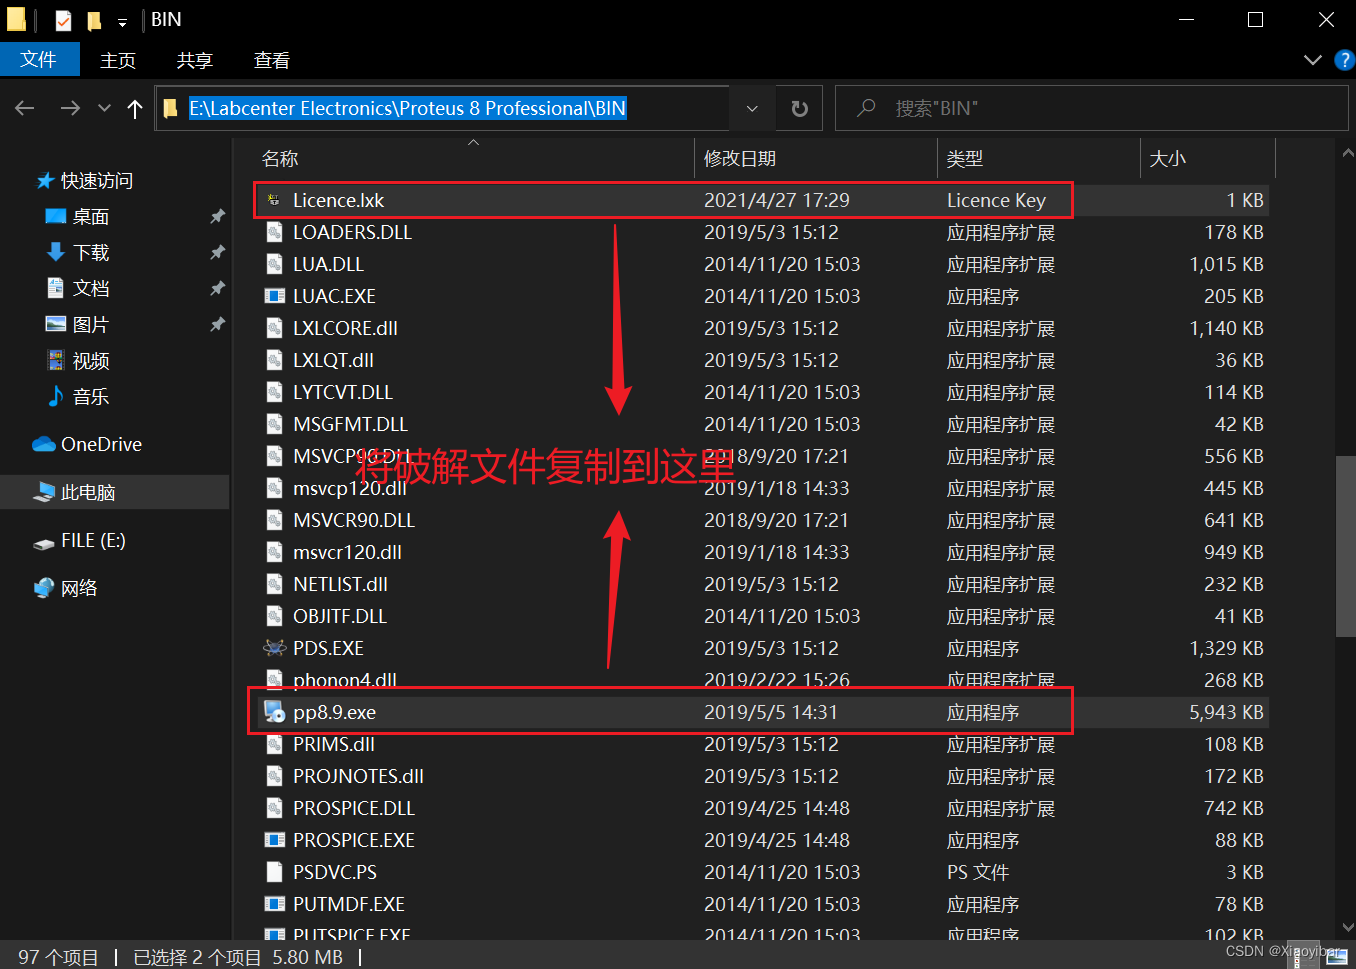Select file MSGFMT.DLL
The width and height of the screenshot is (1356, 969).
click(350, 424)
